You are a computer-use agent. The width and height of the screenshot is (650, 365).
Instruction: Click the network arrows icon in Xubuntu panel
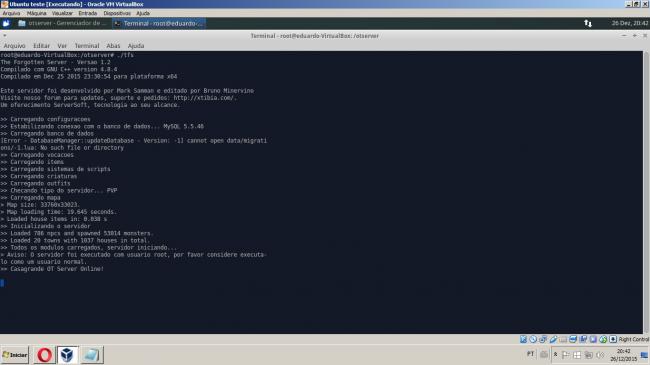588,23
